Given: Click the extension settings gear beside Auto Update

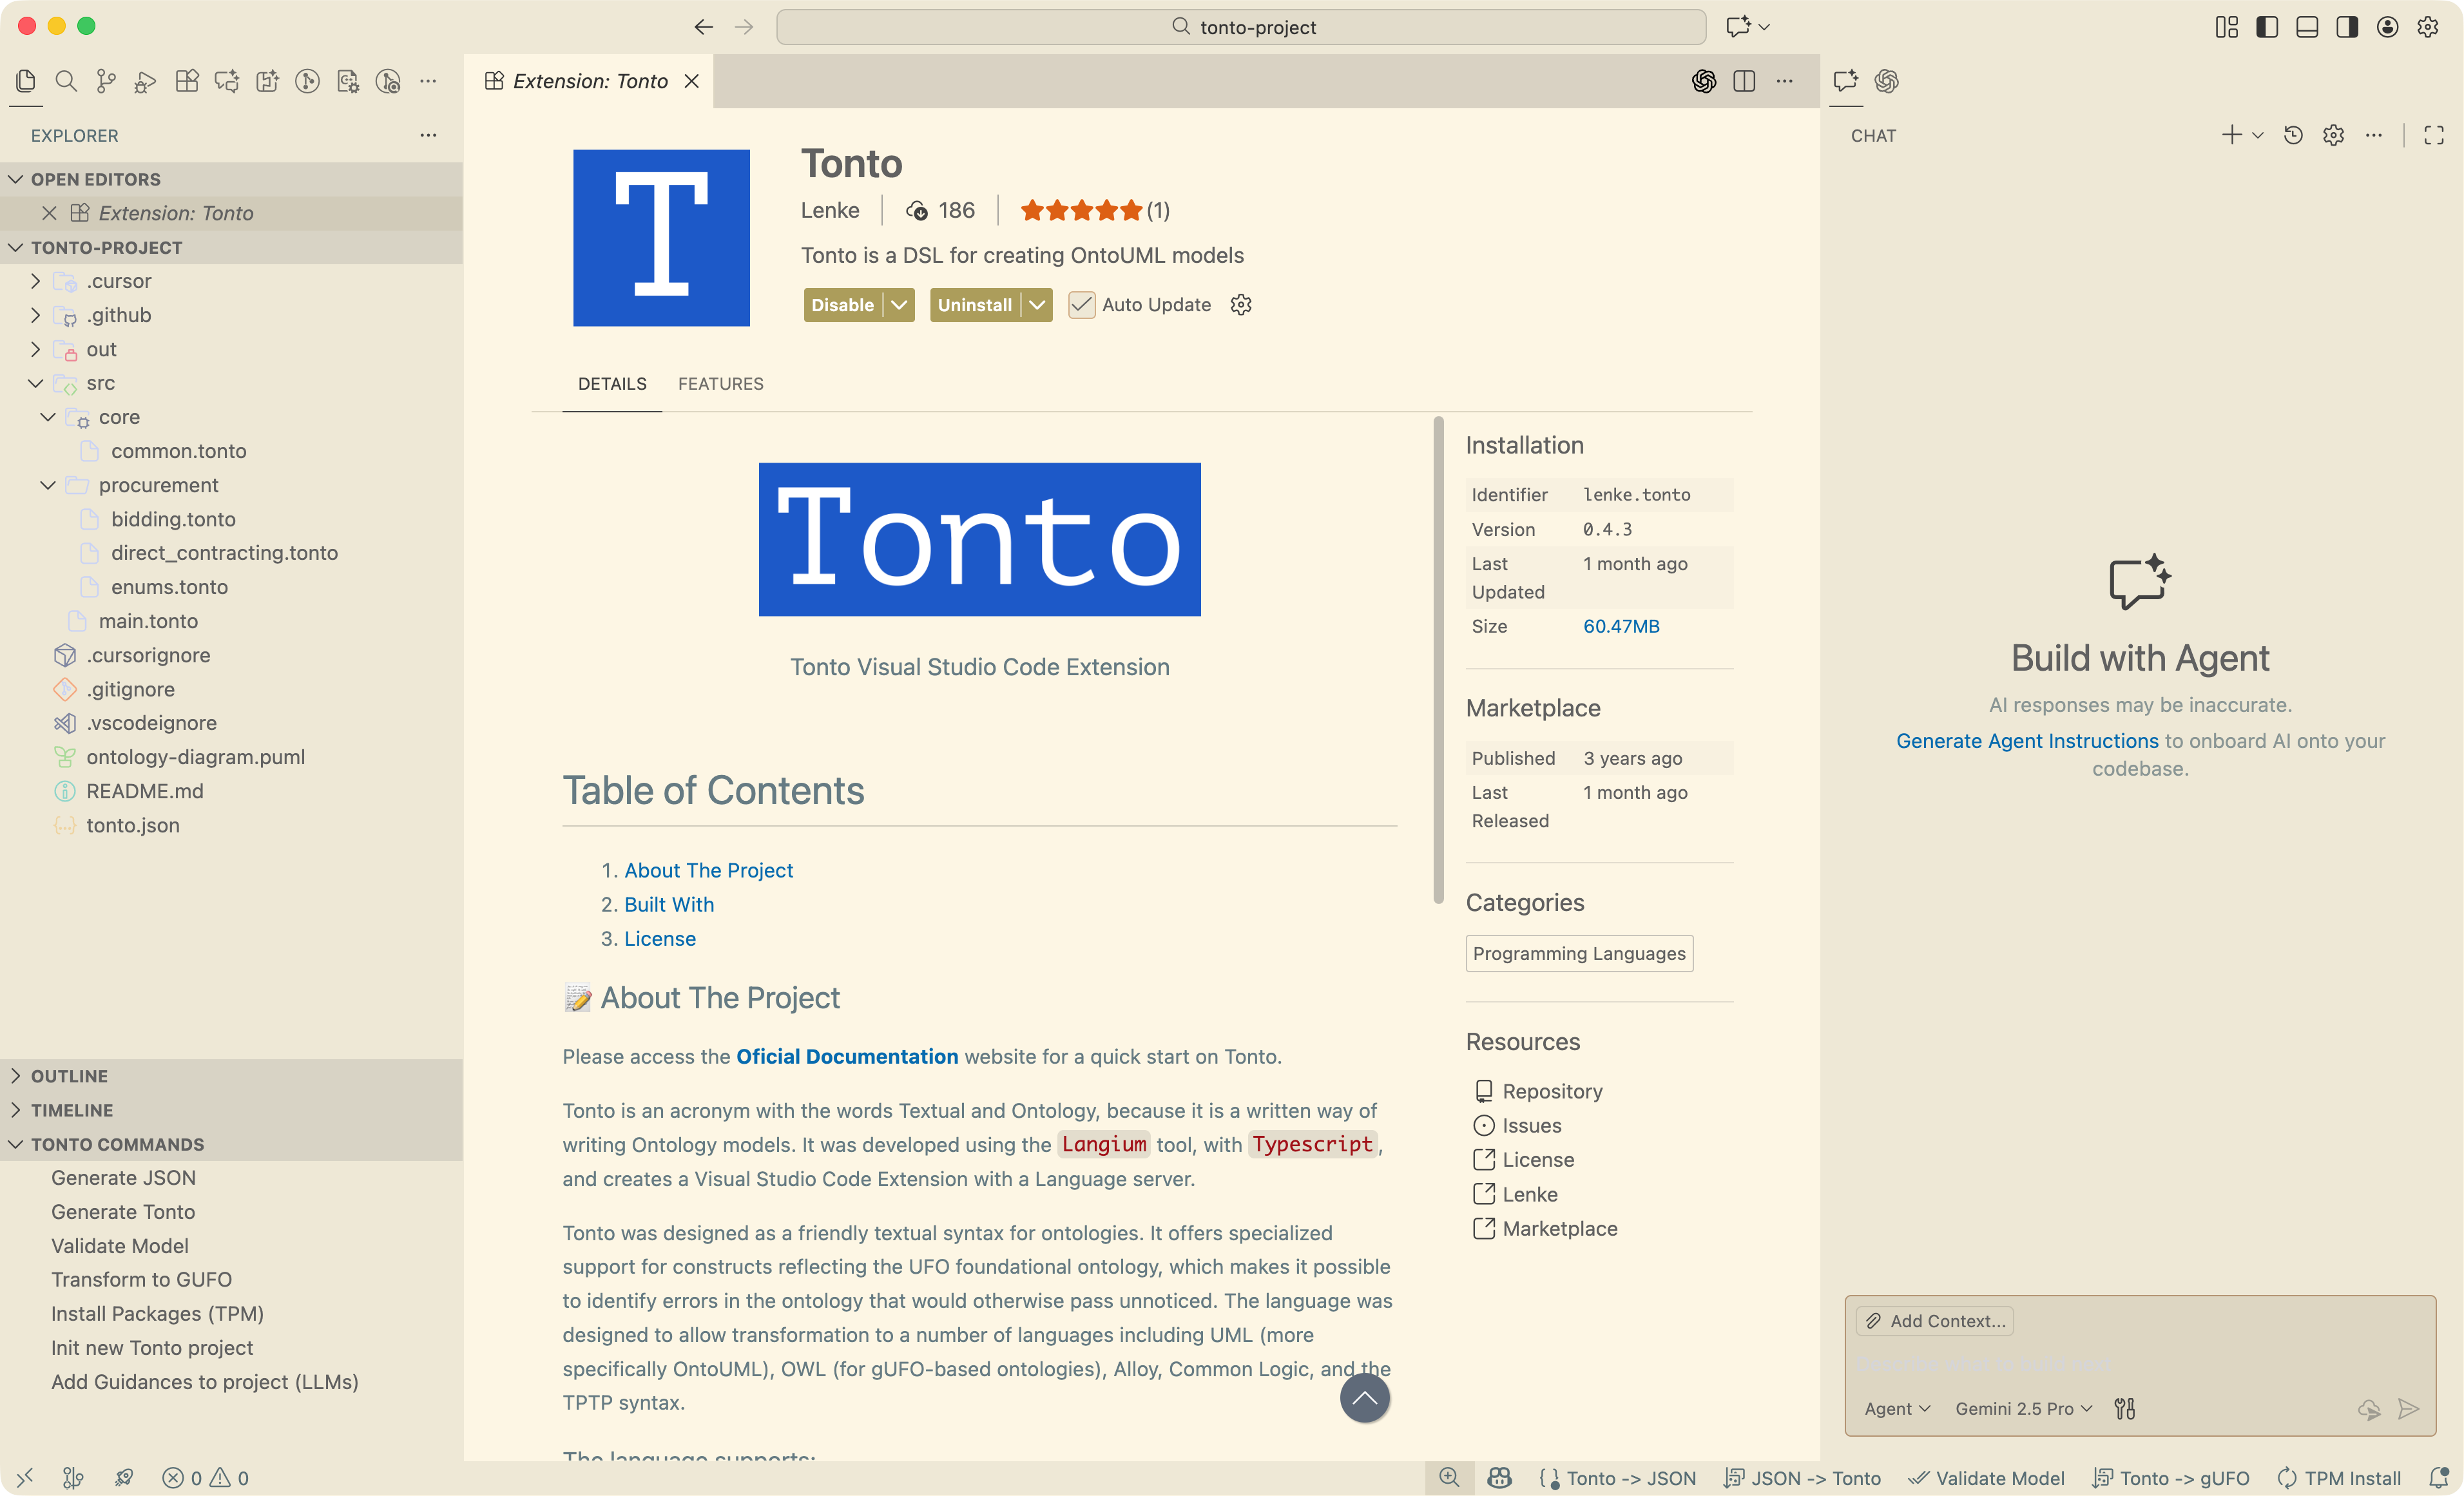Looking at the screenshot, I should click(1241, 305).
